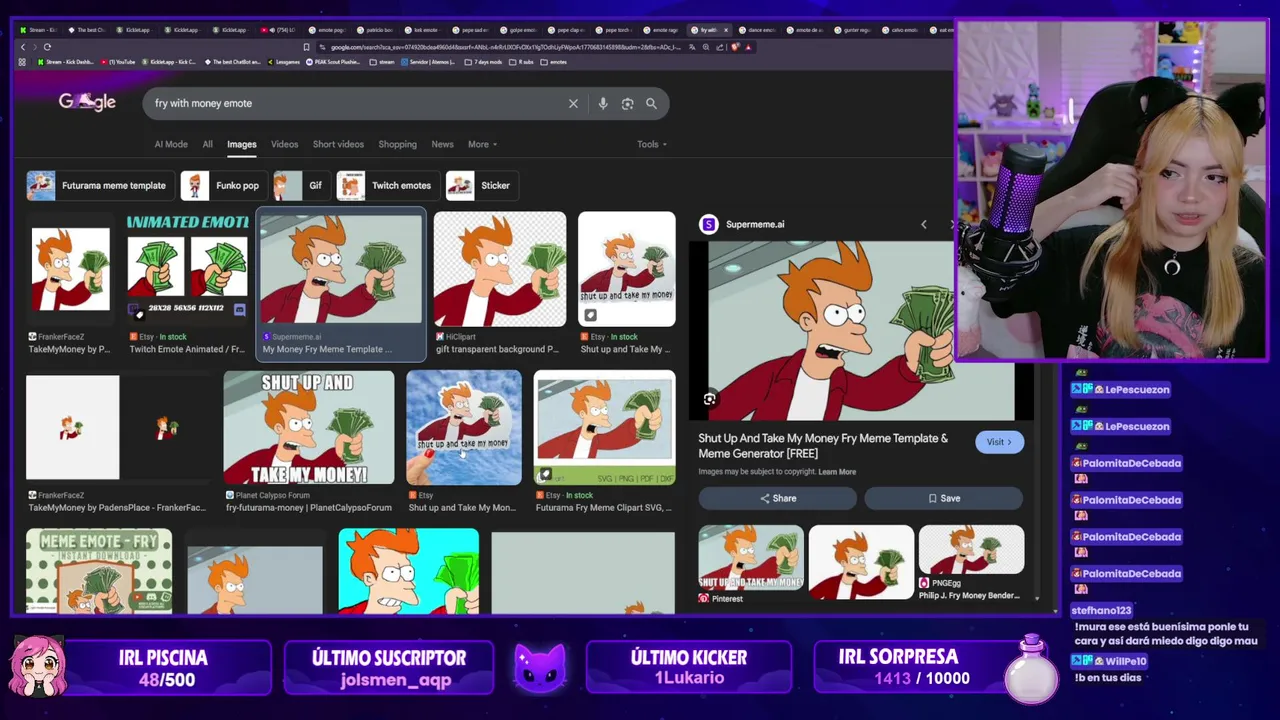Open the 'stream' bookmark folder

[x=382, y=62]
